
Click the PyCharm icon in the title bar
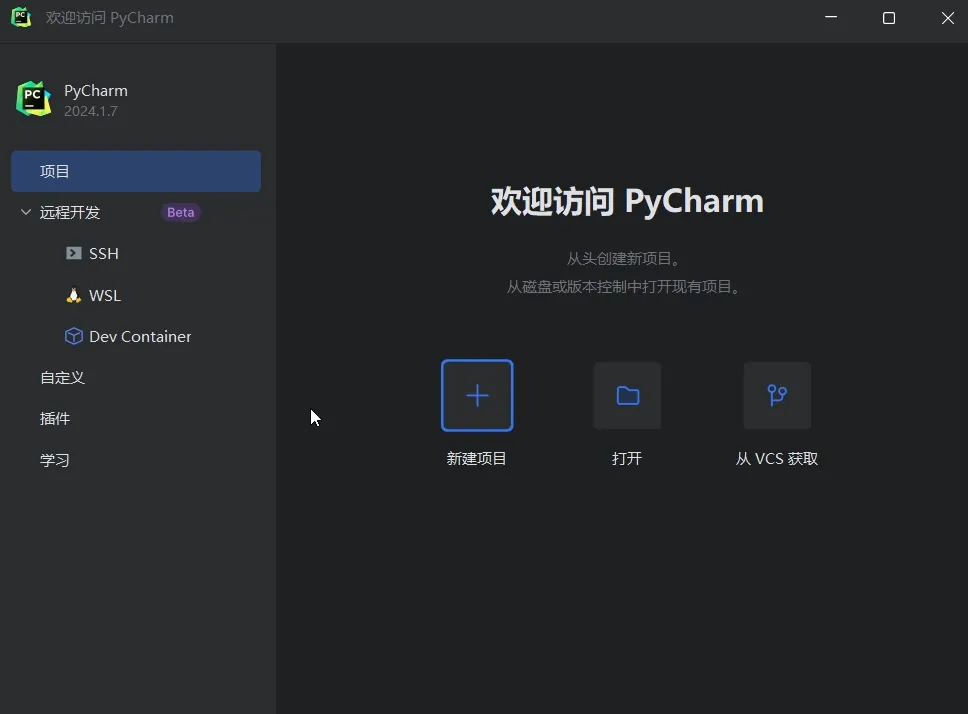pos(21,17)
